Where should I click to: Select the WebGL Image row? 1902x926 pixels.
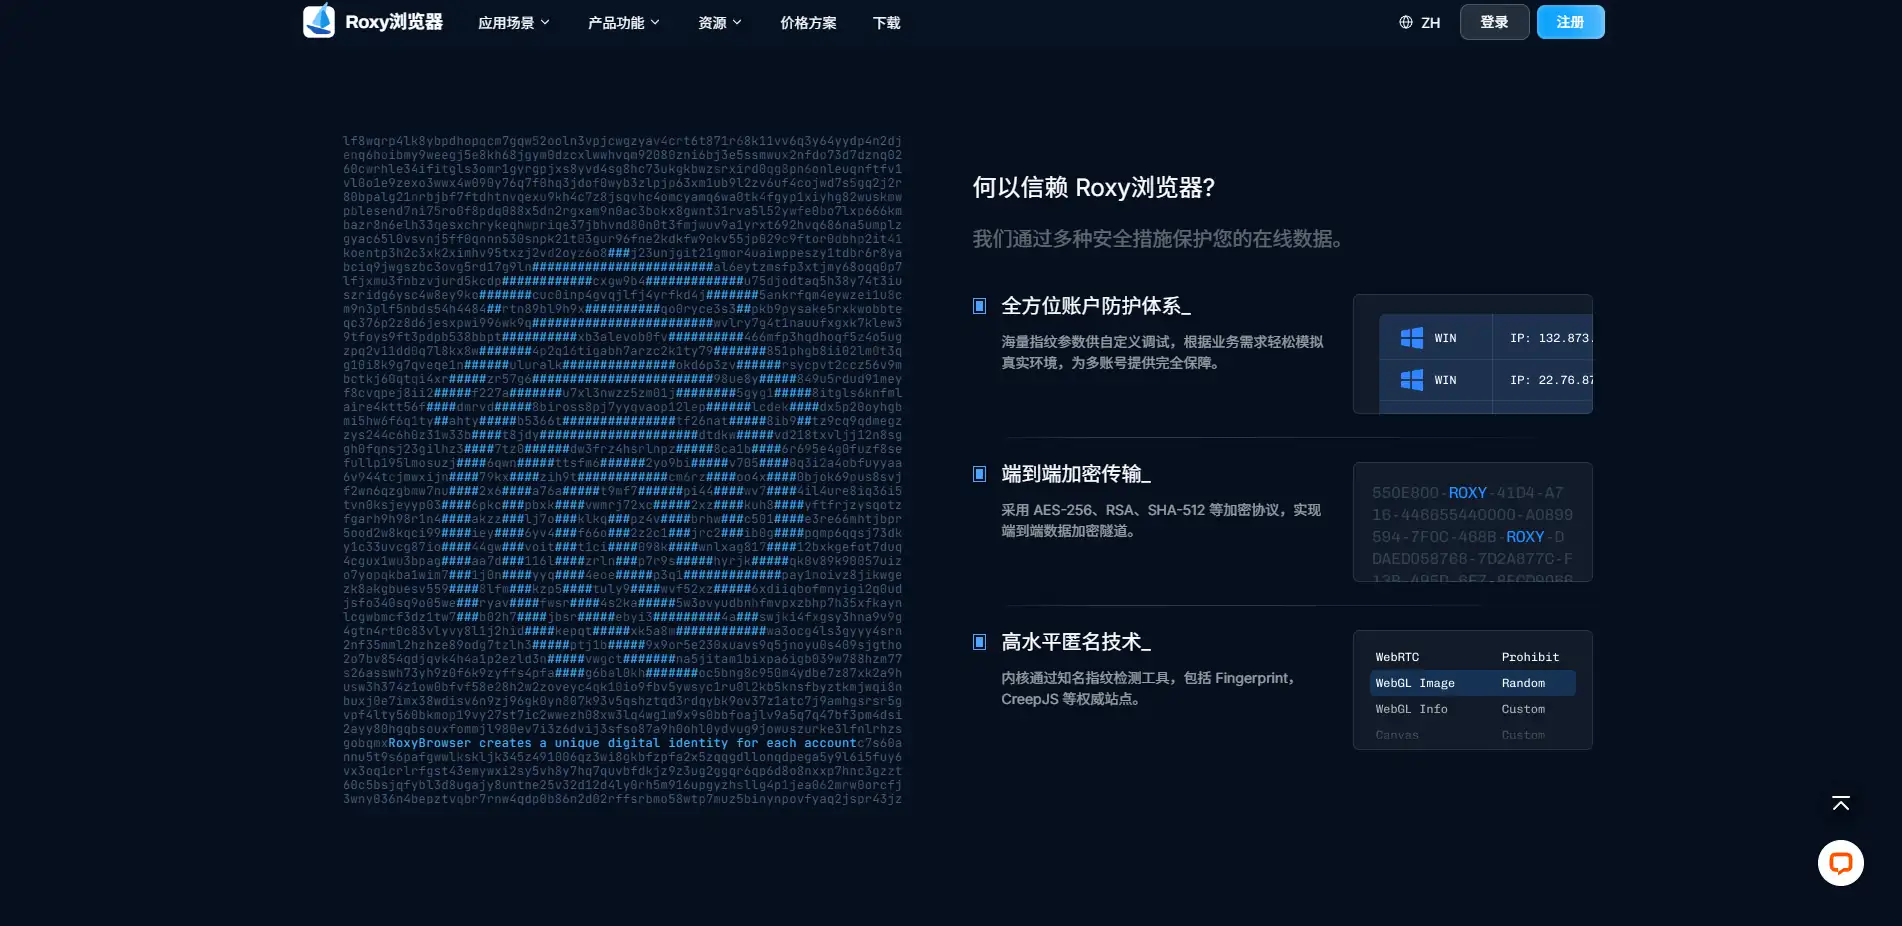pos(1472,683)
